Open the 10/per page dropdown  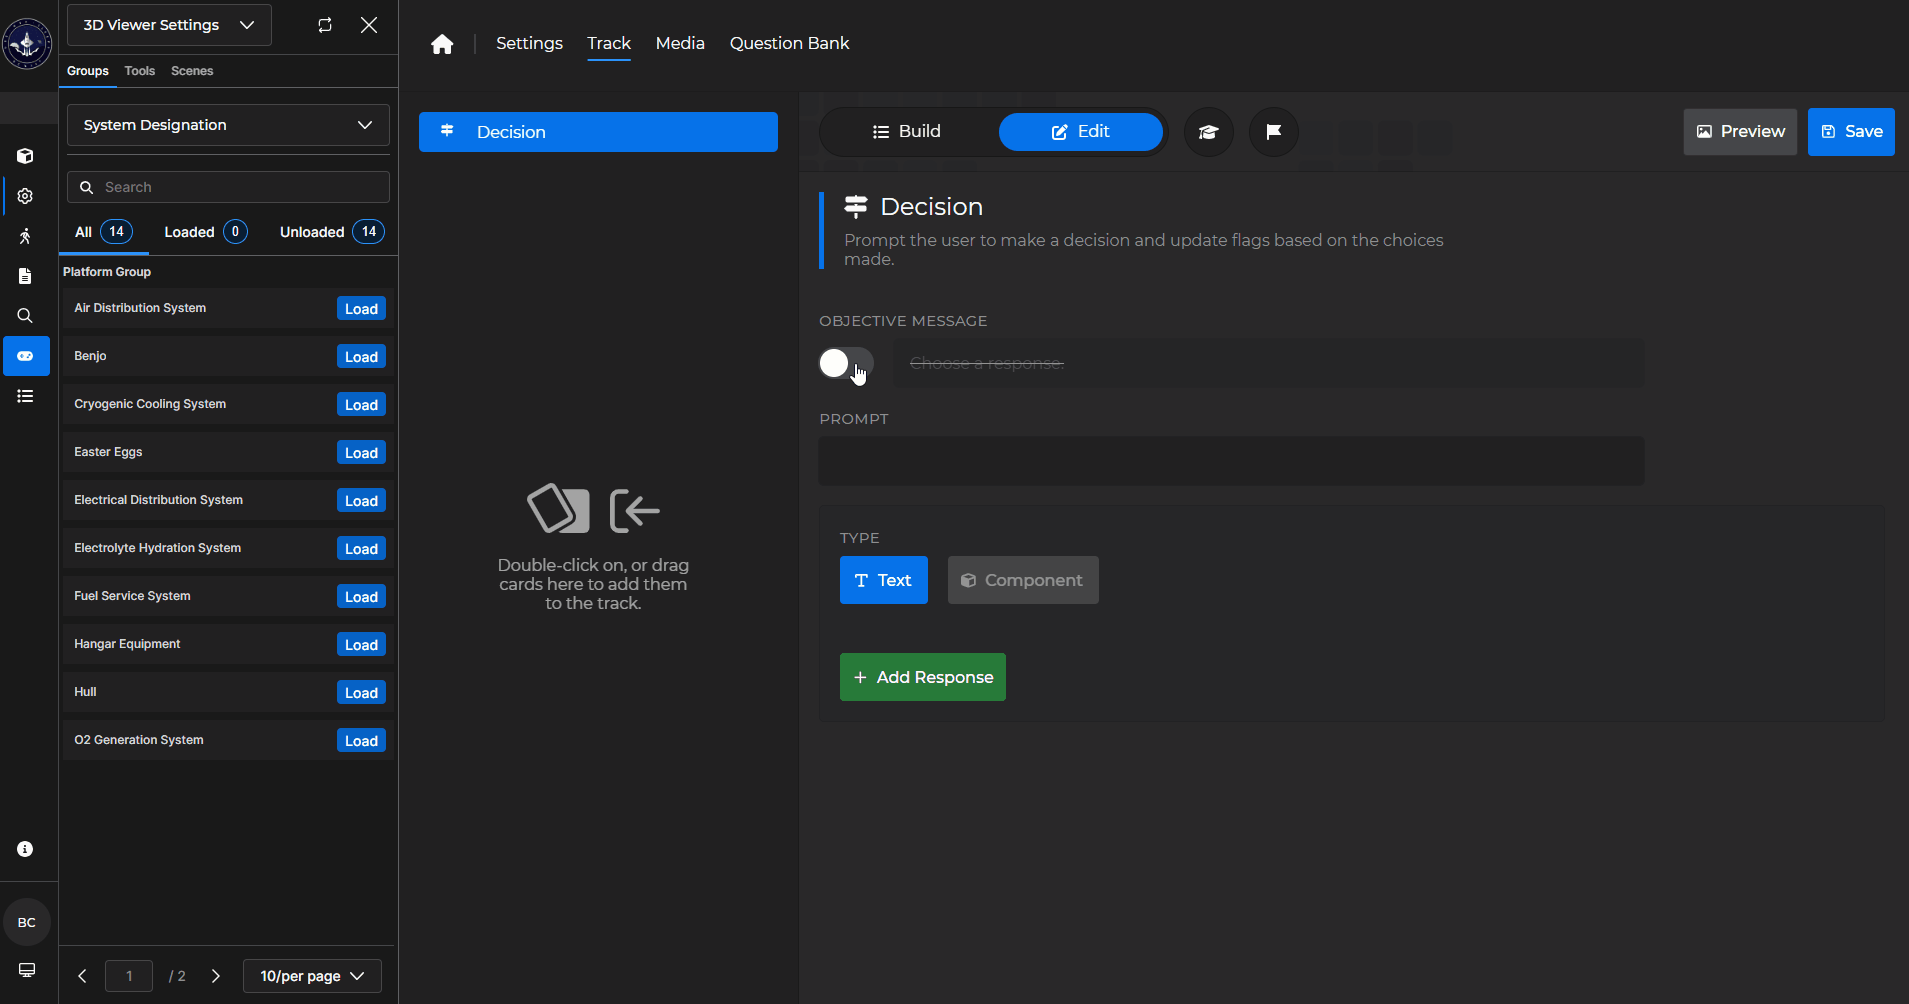(312, 976)
